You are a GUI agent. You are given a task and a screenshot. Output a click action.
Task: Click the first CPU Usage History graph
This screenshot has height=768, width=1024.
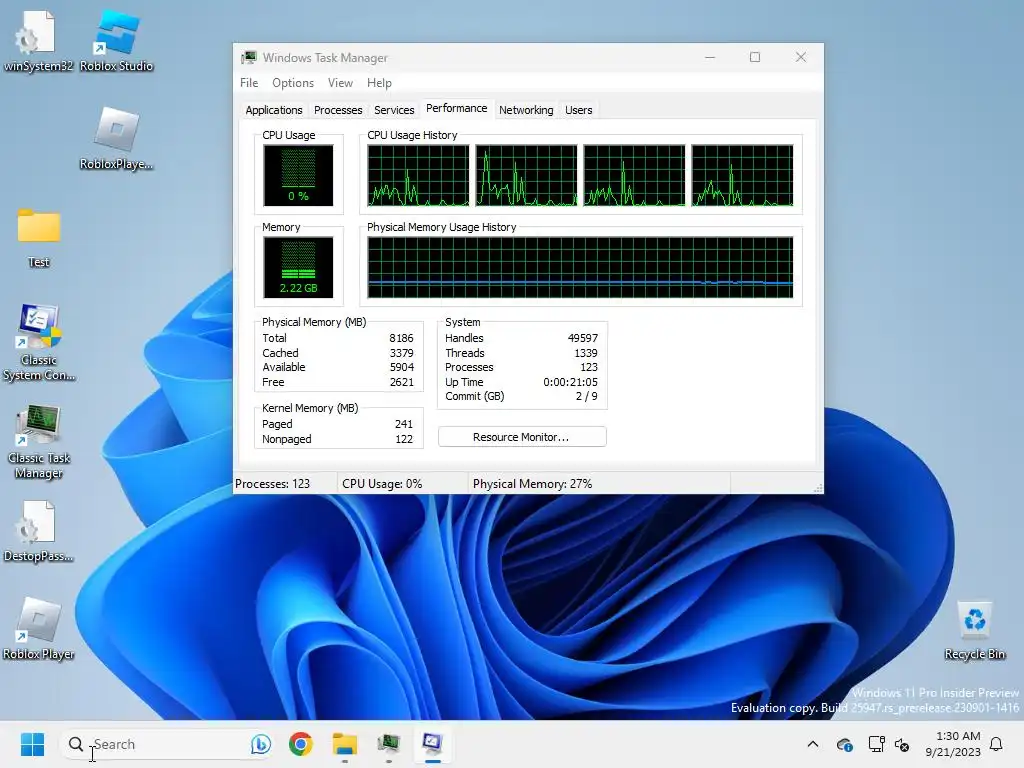[x=418, y=175]
